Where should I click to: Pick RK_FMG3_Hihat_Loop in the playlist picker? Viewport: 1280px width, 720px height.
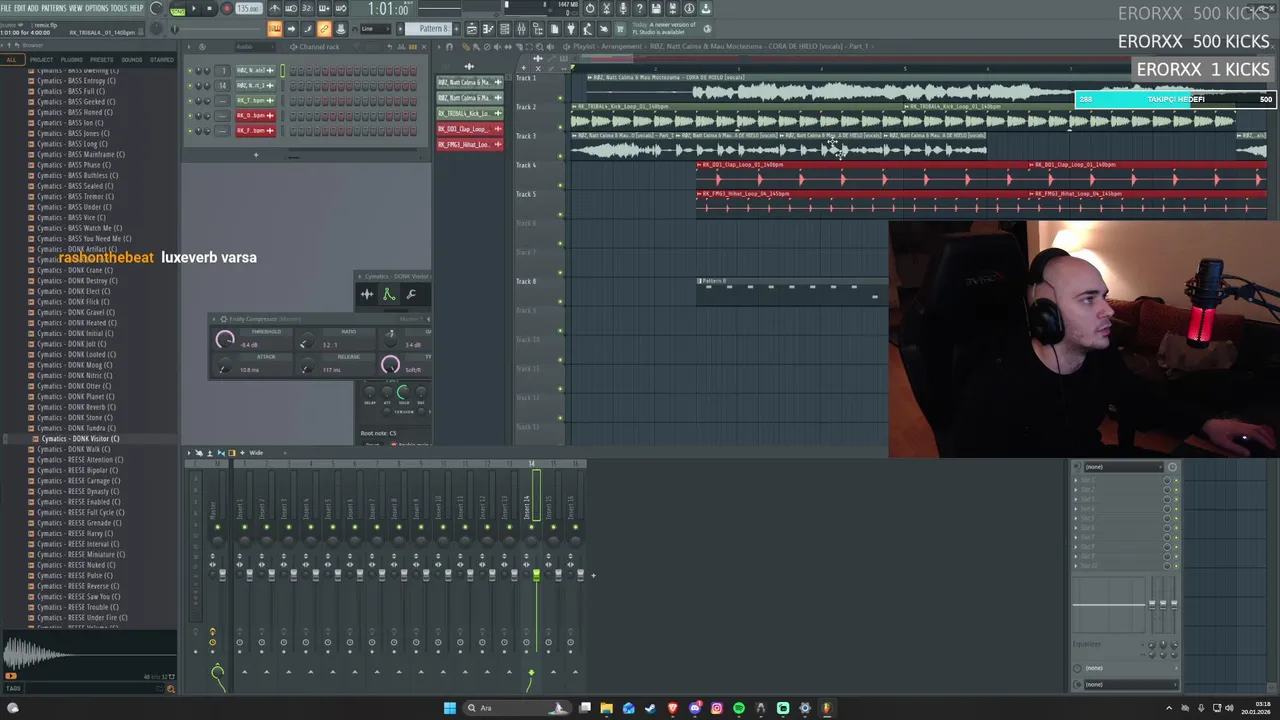pos(469,144)
